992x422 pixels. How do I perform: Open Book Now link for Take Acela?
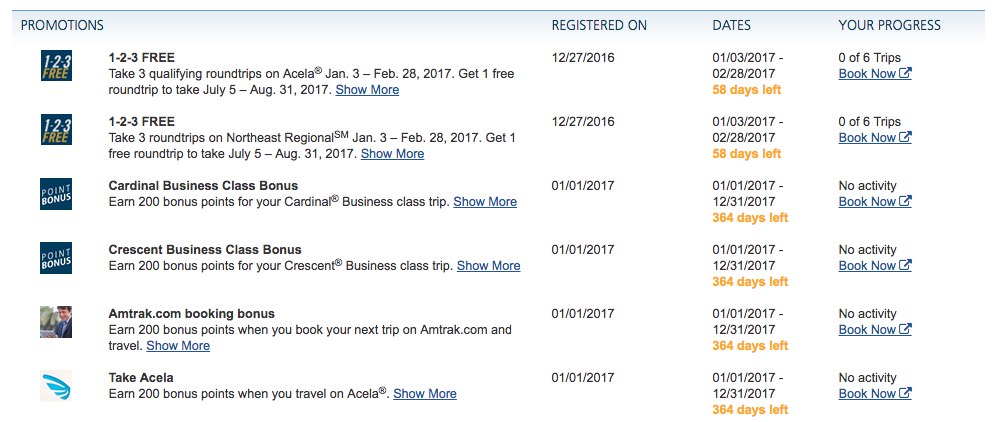[874, 394]
